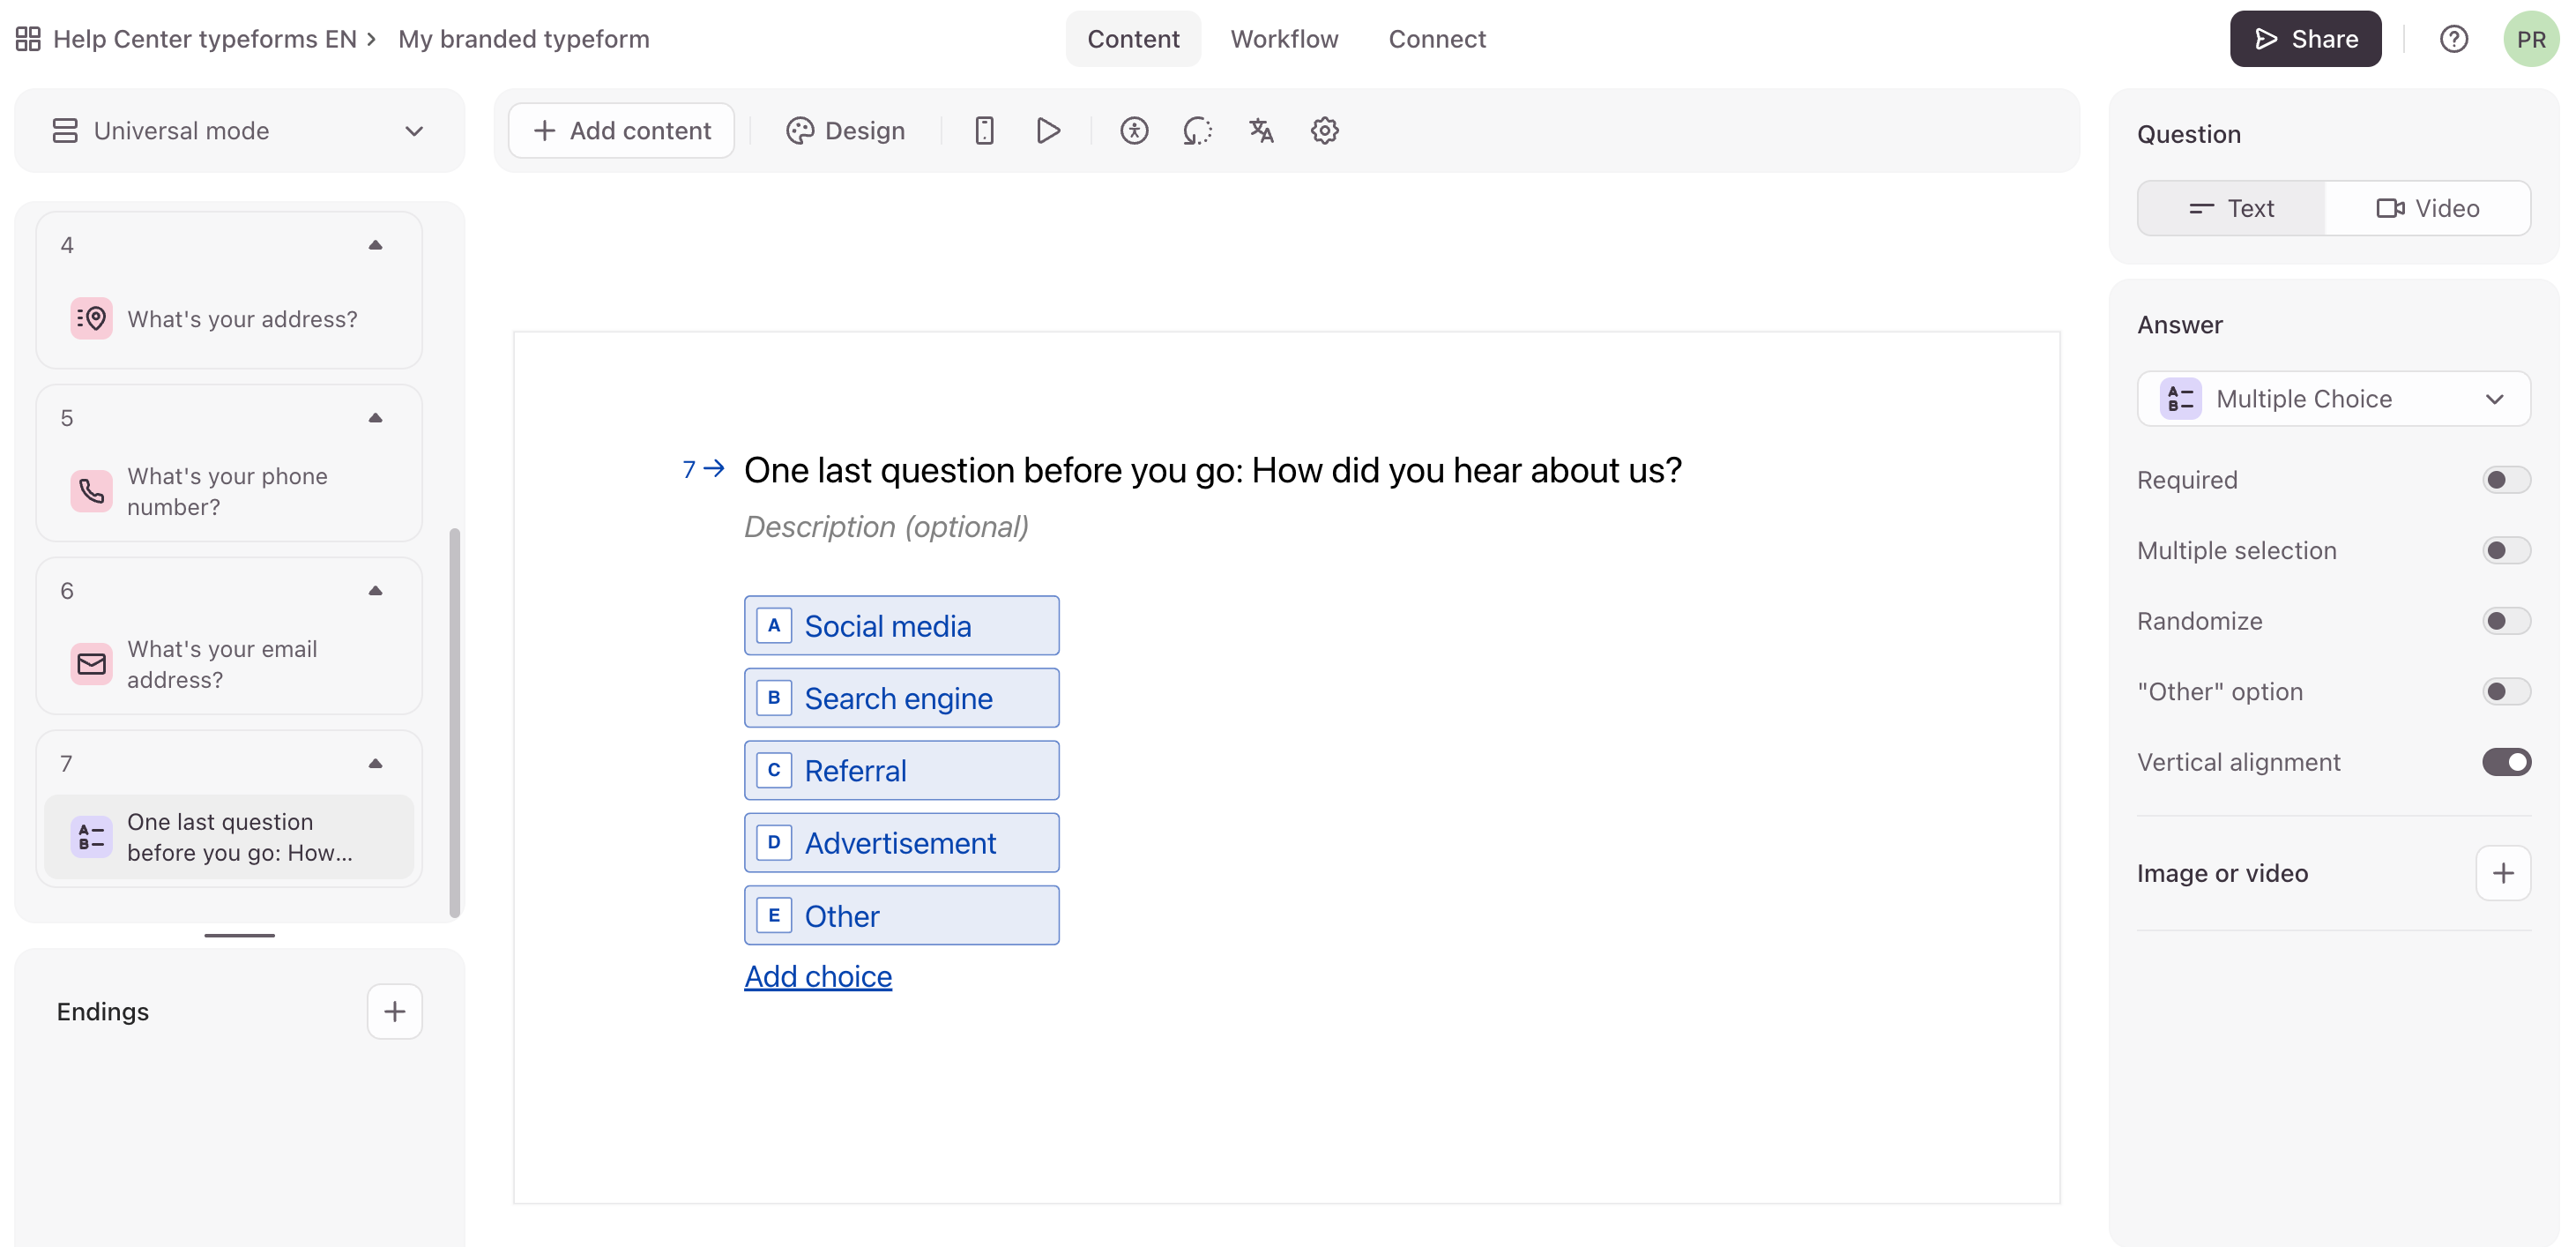Disable the Vertical alignment toggle

[x=2505, y=762]
